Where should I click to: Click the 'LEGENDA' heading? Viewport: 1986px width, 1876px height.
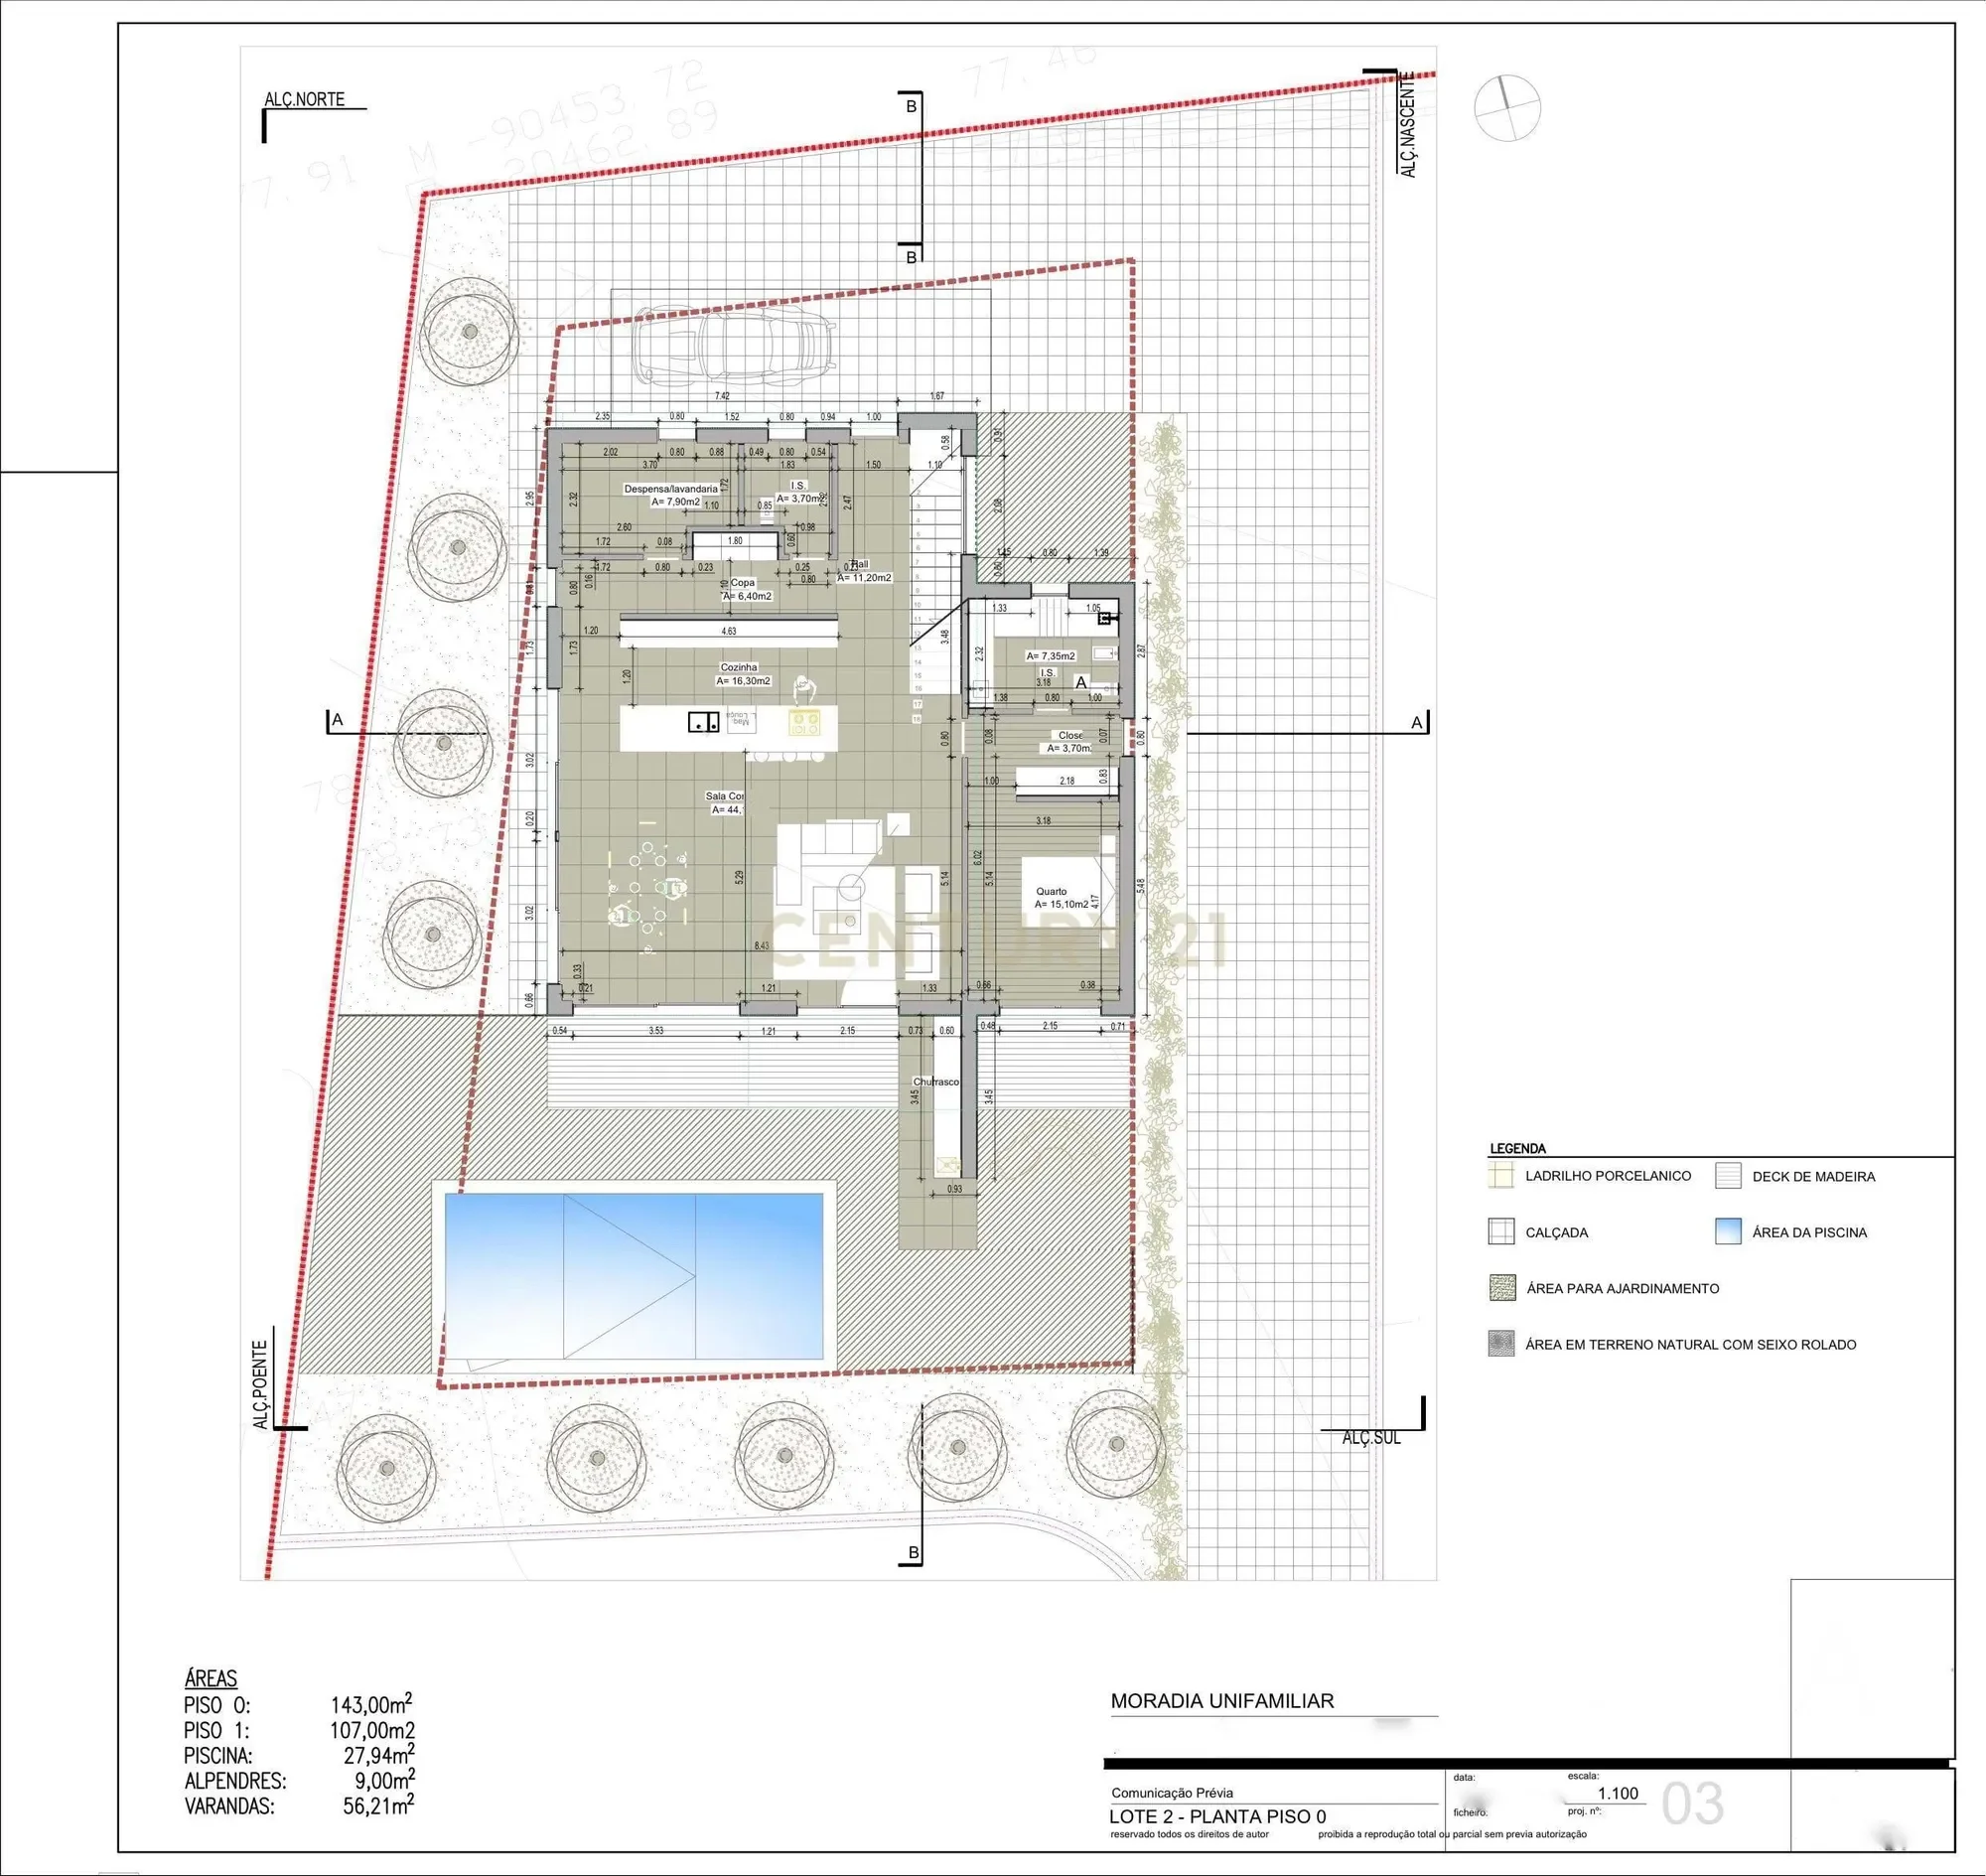(1517, 1149)
